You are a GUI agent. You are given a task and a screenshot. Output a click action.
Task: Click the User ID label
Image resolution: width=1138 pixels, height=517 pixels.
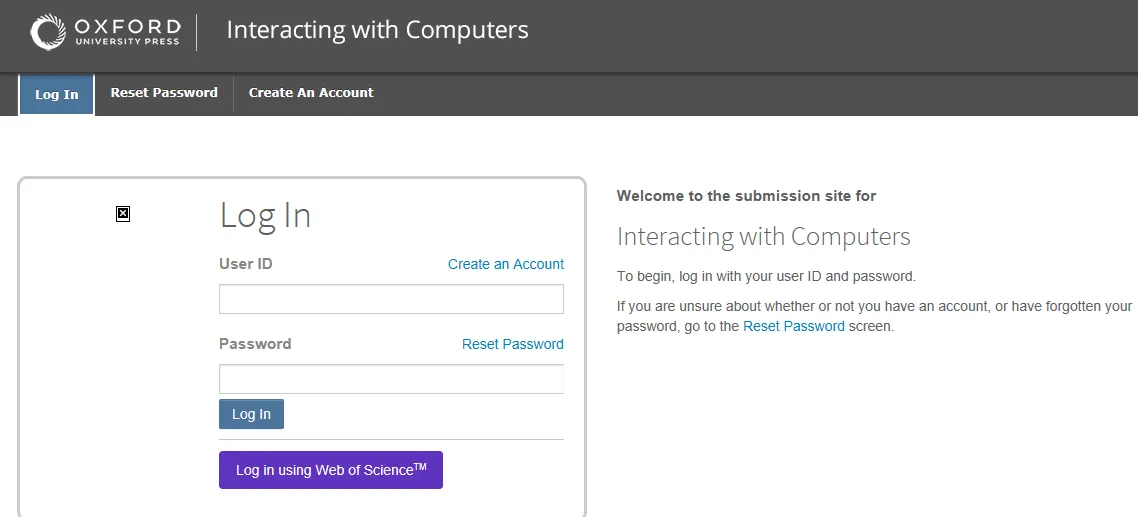pyautogui.click(x=246, y=264)
